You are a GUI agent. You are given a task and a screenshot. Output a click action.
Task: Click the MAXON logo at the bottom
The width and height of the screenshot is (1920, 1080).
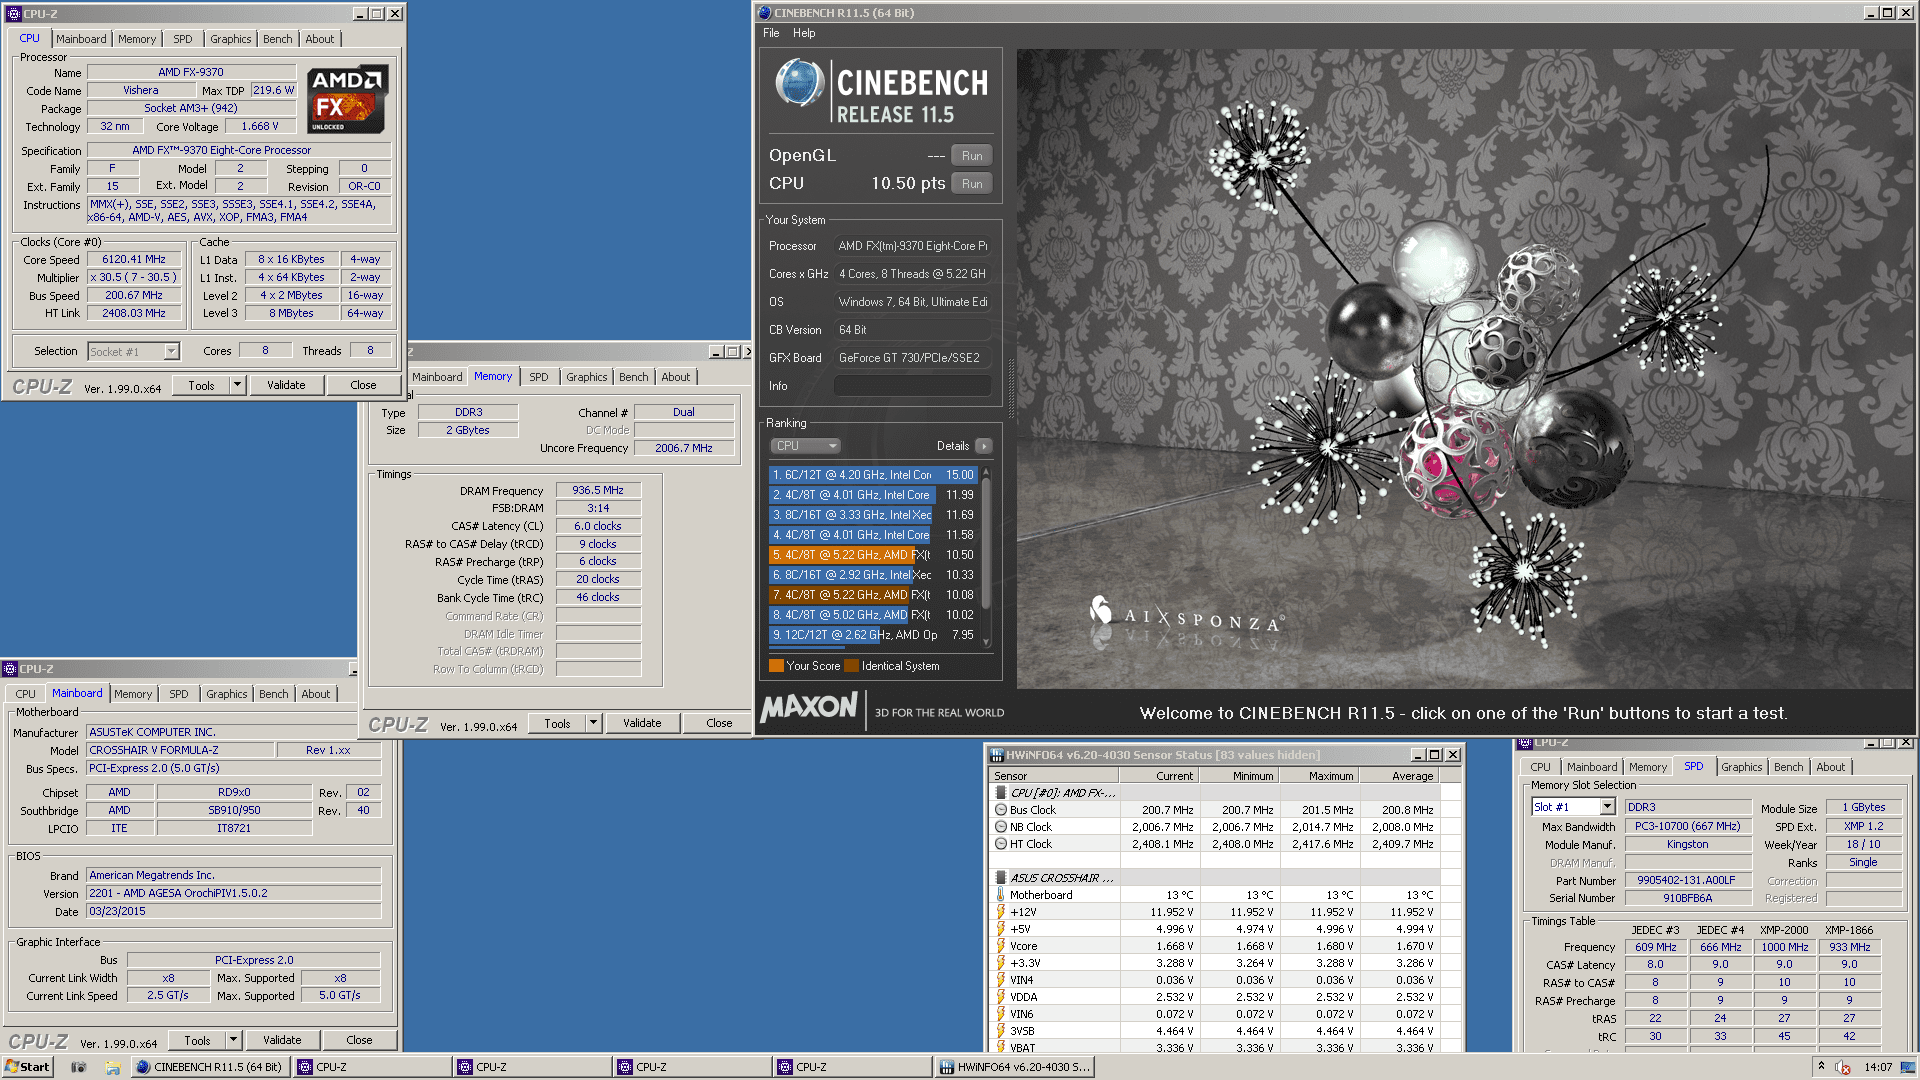point(809,708)
